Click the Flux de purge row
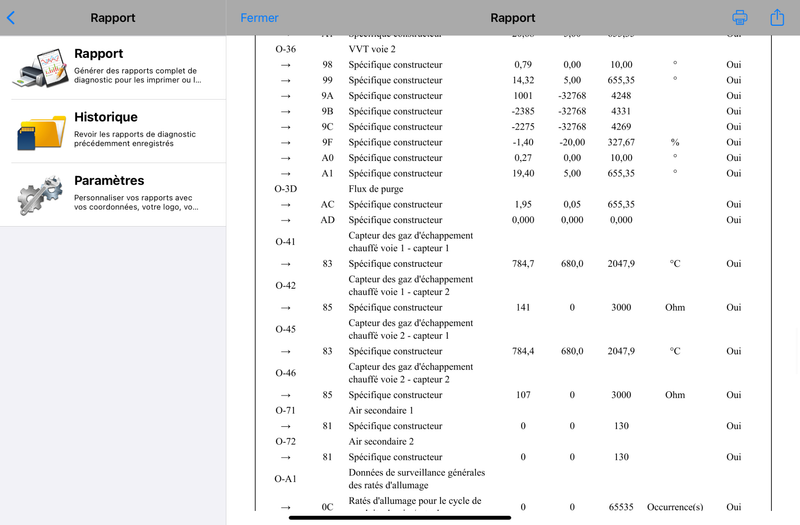800x525 pixels. [x=513, y=189]
